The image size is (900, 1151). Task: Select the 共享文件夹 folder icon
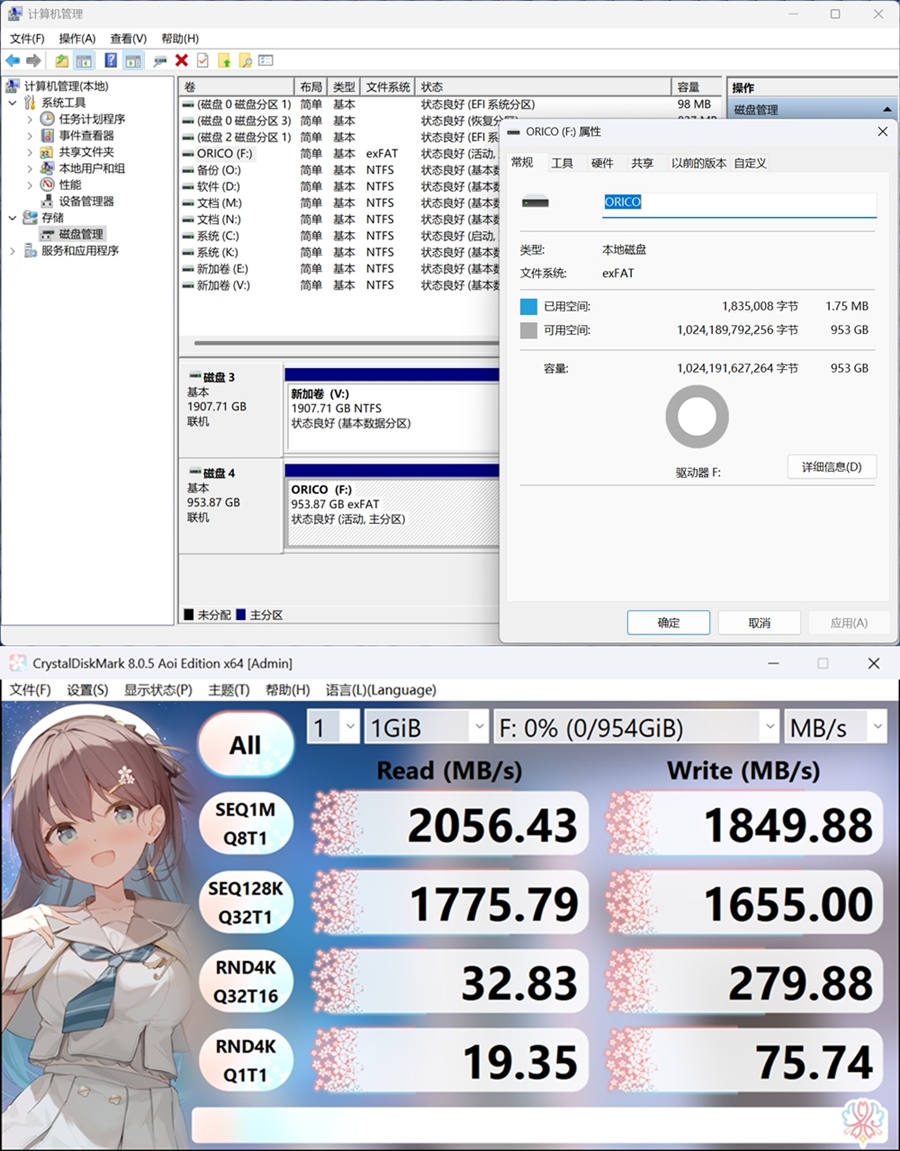click(48, 152)
